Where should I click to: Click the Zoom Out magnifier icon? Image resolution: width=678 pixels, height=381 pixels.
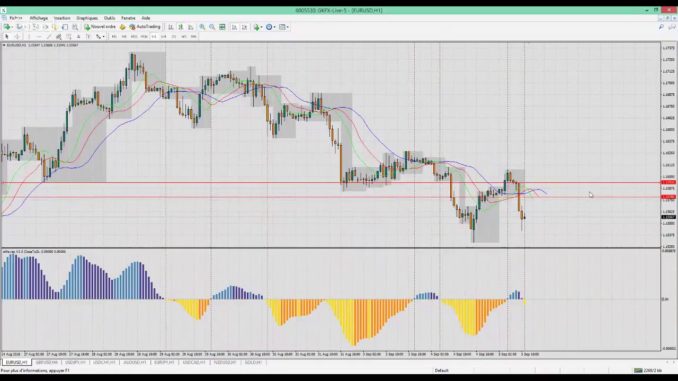coord(212,27)
